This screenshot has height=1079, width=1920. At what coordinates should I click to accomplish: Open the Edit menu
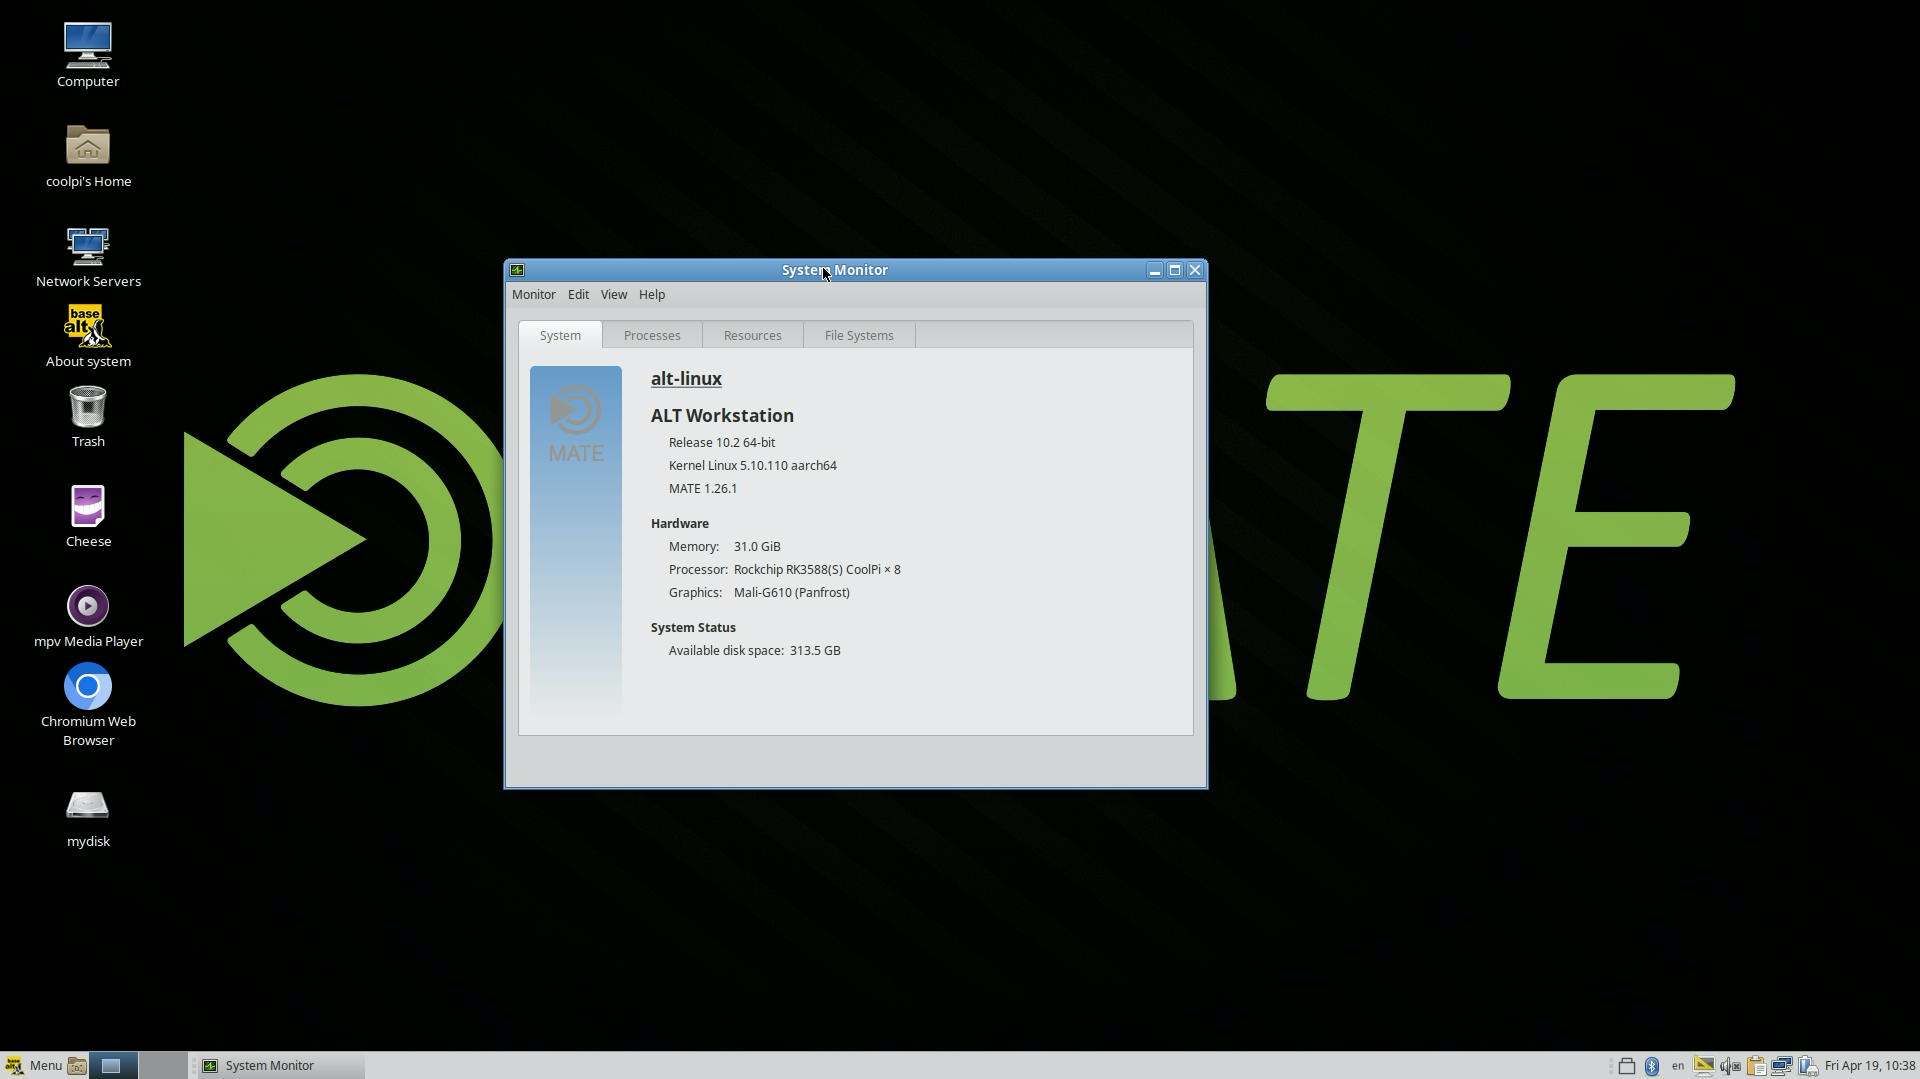click(578, 295)
